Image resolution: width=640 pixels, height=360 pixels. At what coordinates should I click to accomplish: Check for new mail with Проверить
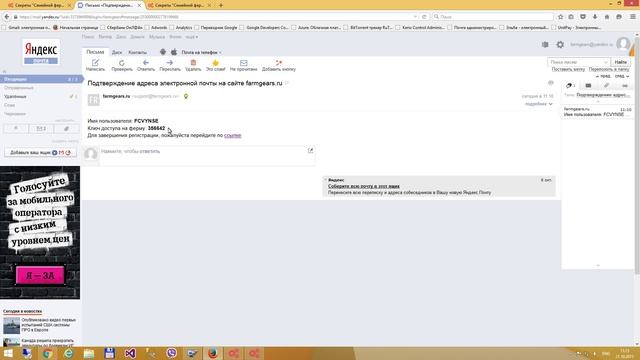tap(122, 65)
